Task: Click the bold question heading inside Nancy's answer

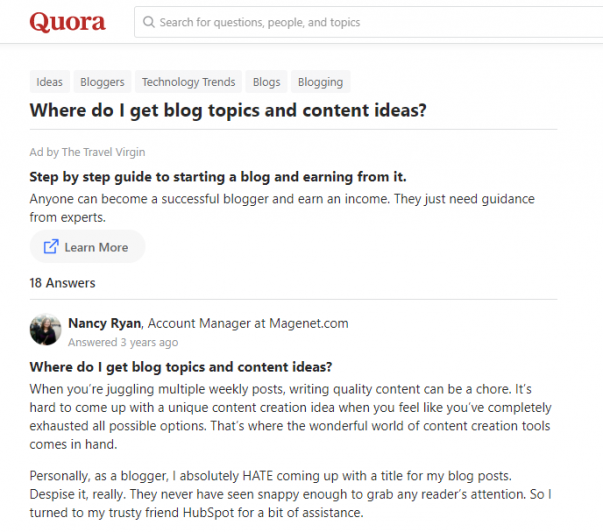Action: pos(181,367)
